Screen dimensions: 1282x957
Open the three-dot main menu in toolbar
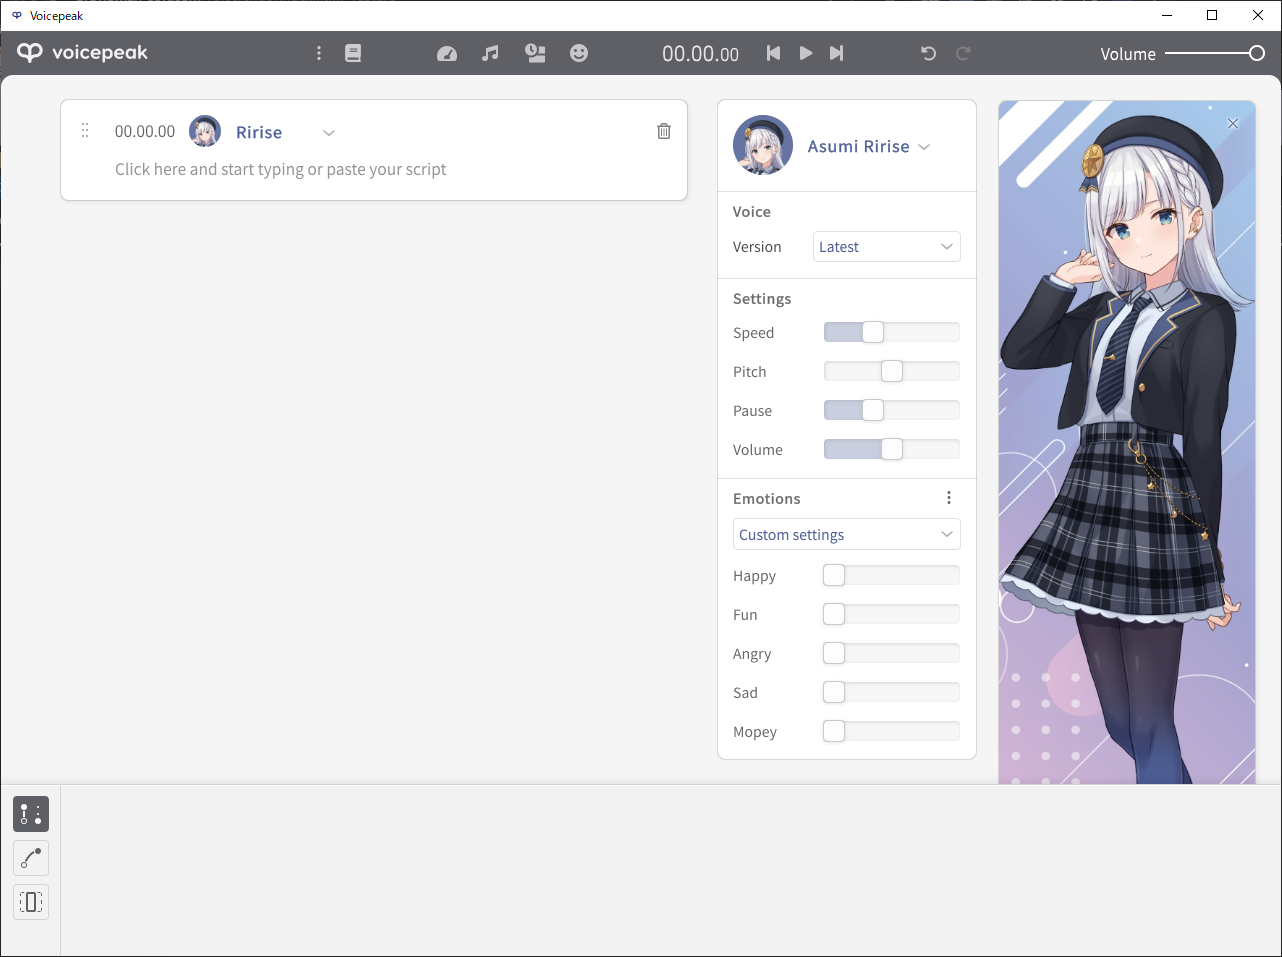click(319, 53)
